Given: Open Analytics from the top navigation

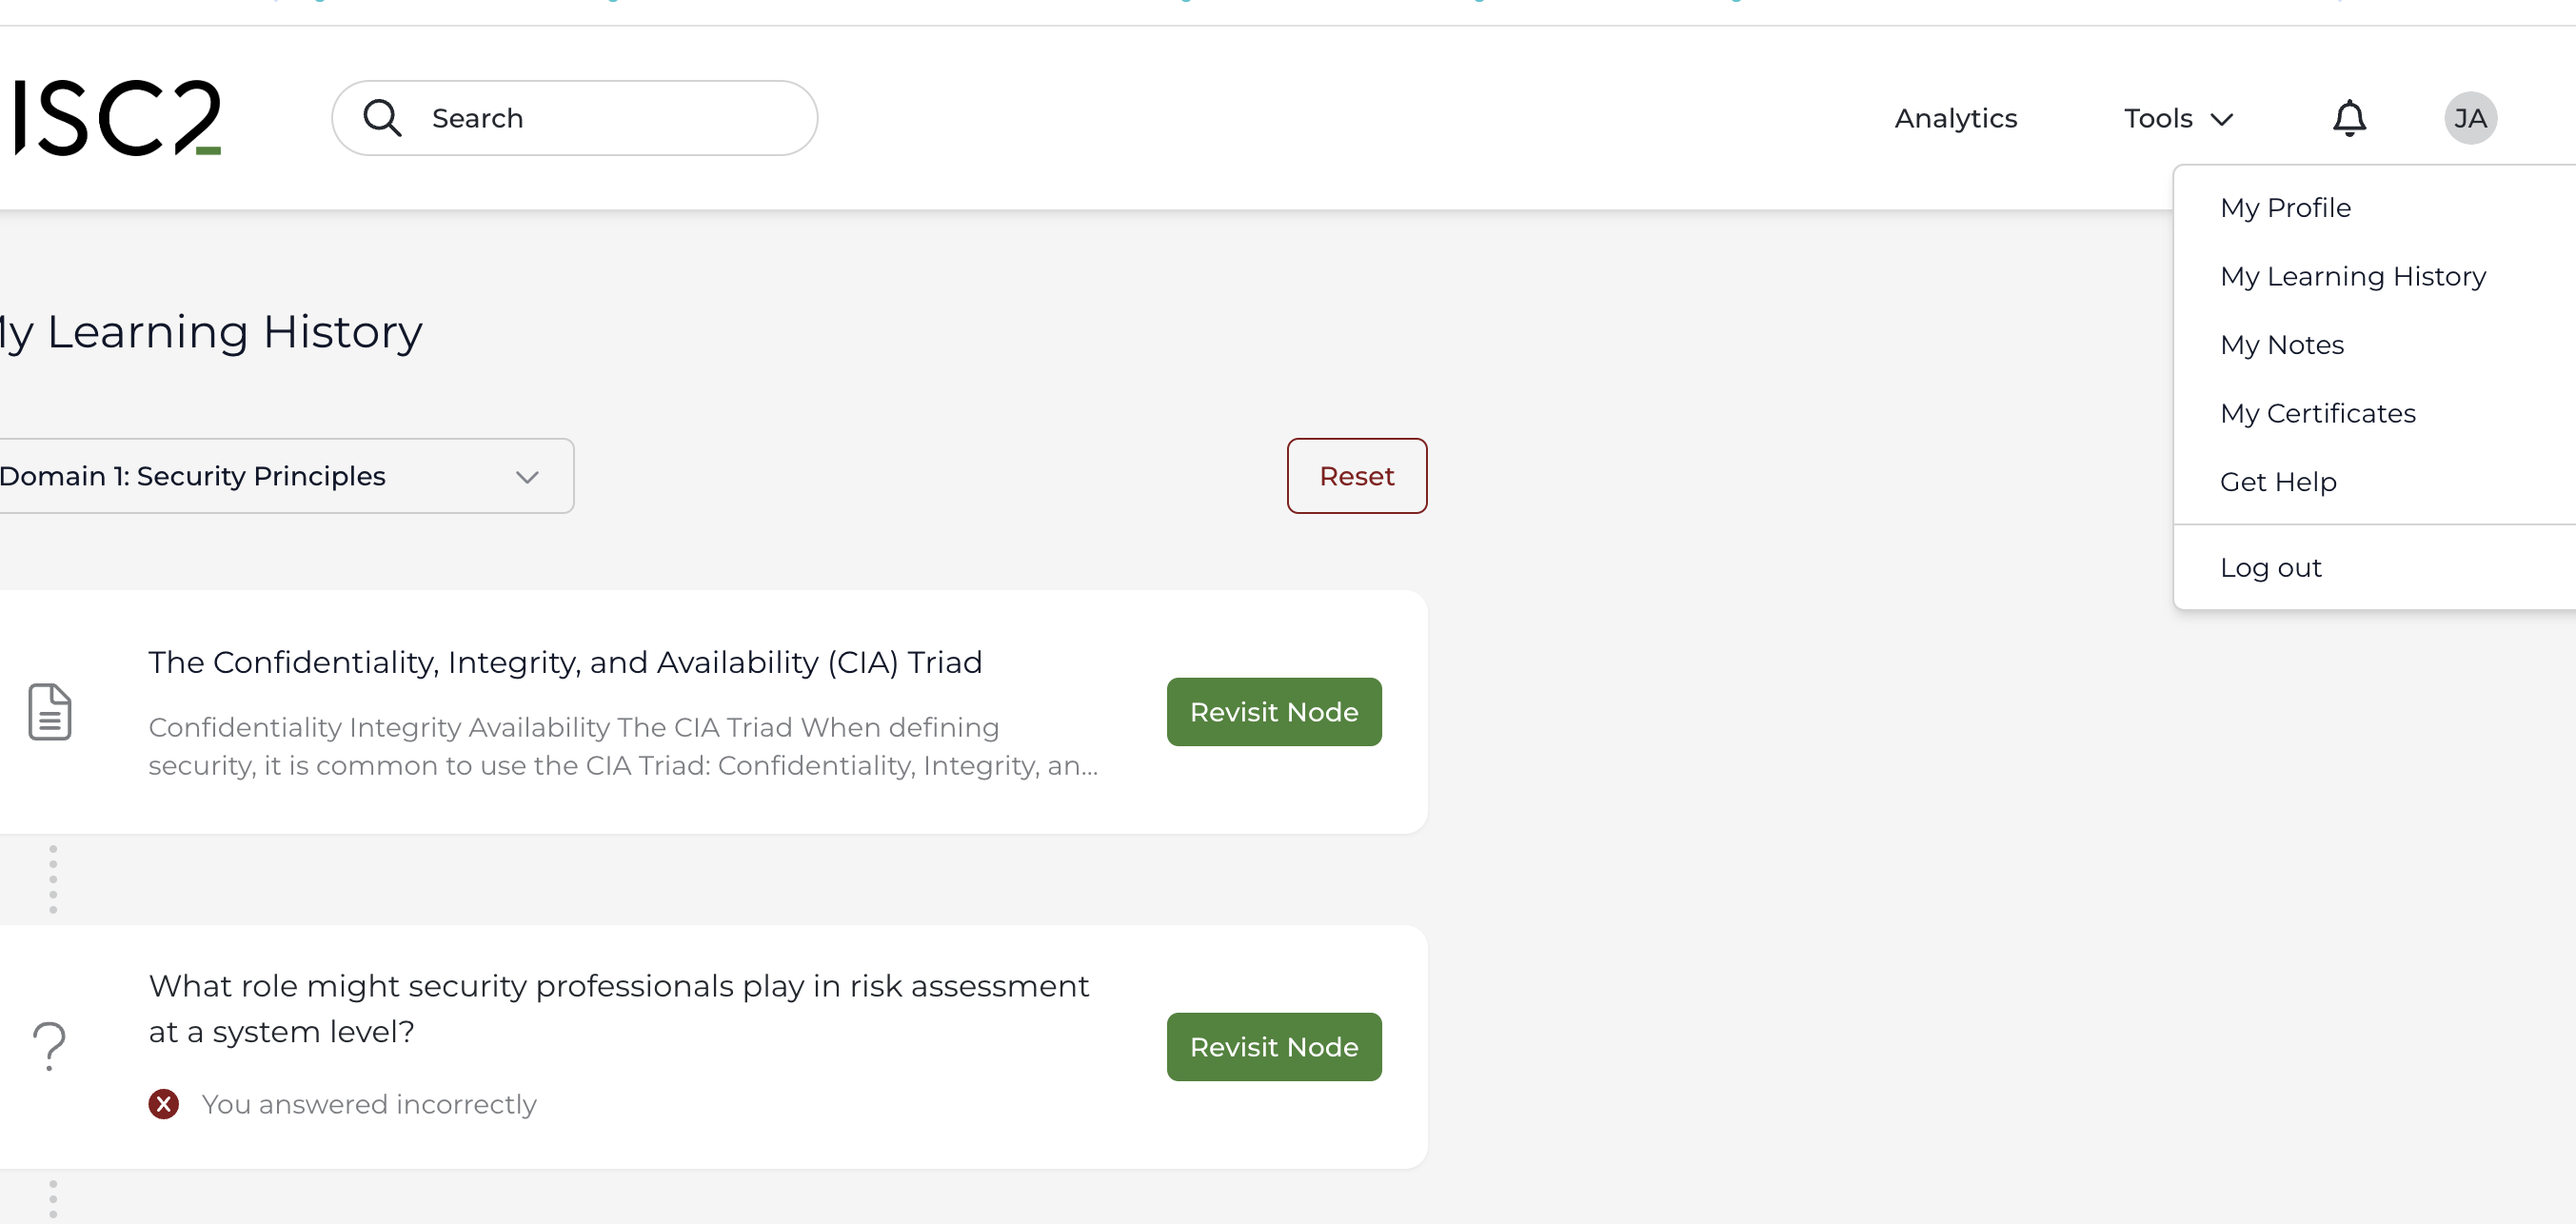Looking at the screenshot, I should [x=1955, y=117].
